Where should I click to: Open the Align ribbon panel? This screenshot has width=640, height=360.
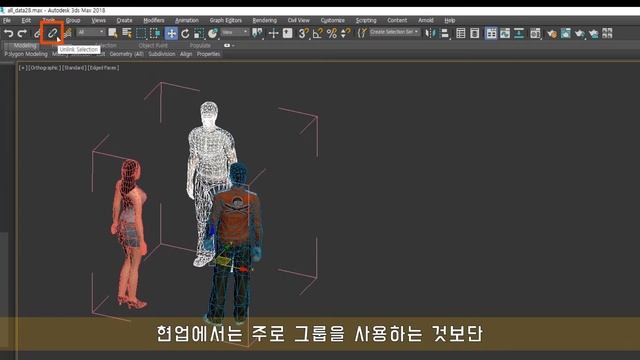tap(186, 54)
